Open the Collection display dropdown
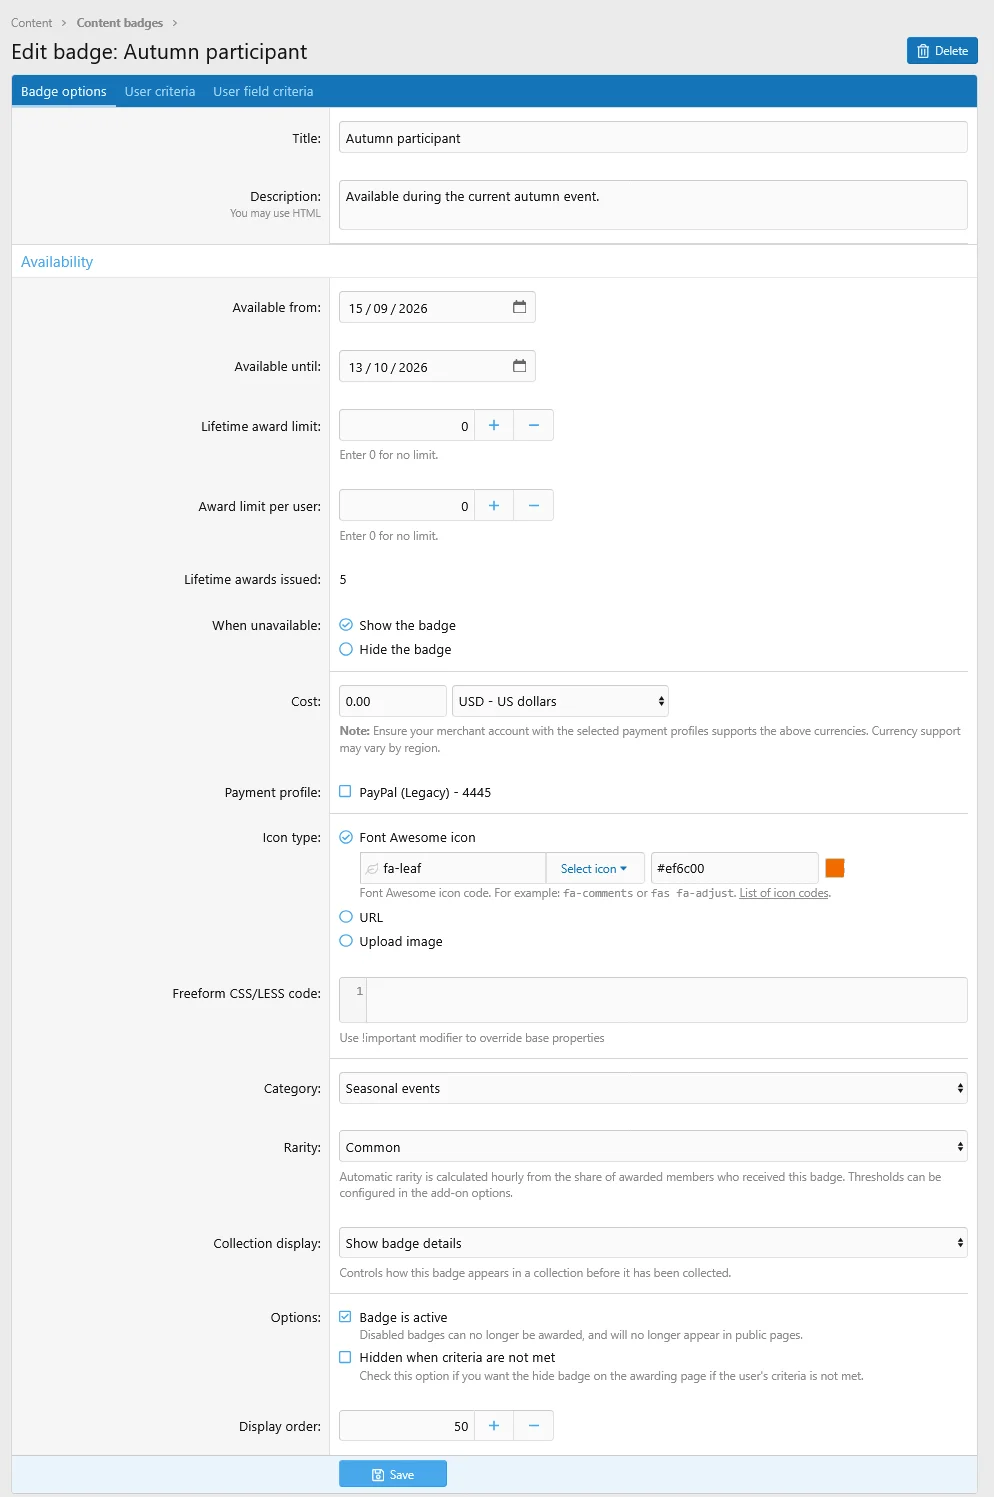The height and width of the screenshot is (1497, 994). pyautogui.click(x=653, y=1243)
